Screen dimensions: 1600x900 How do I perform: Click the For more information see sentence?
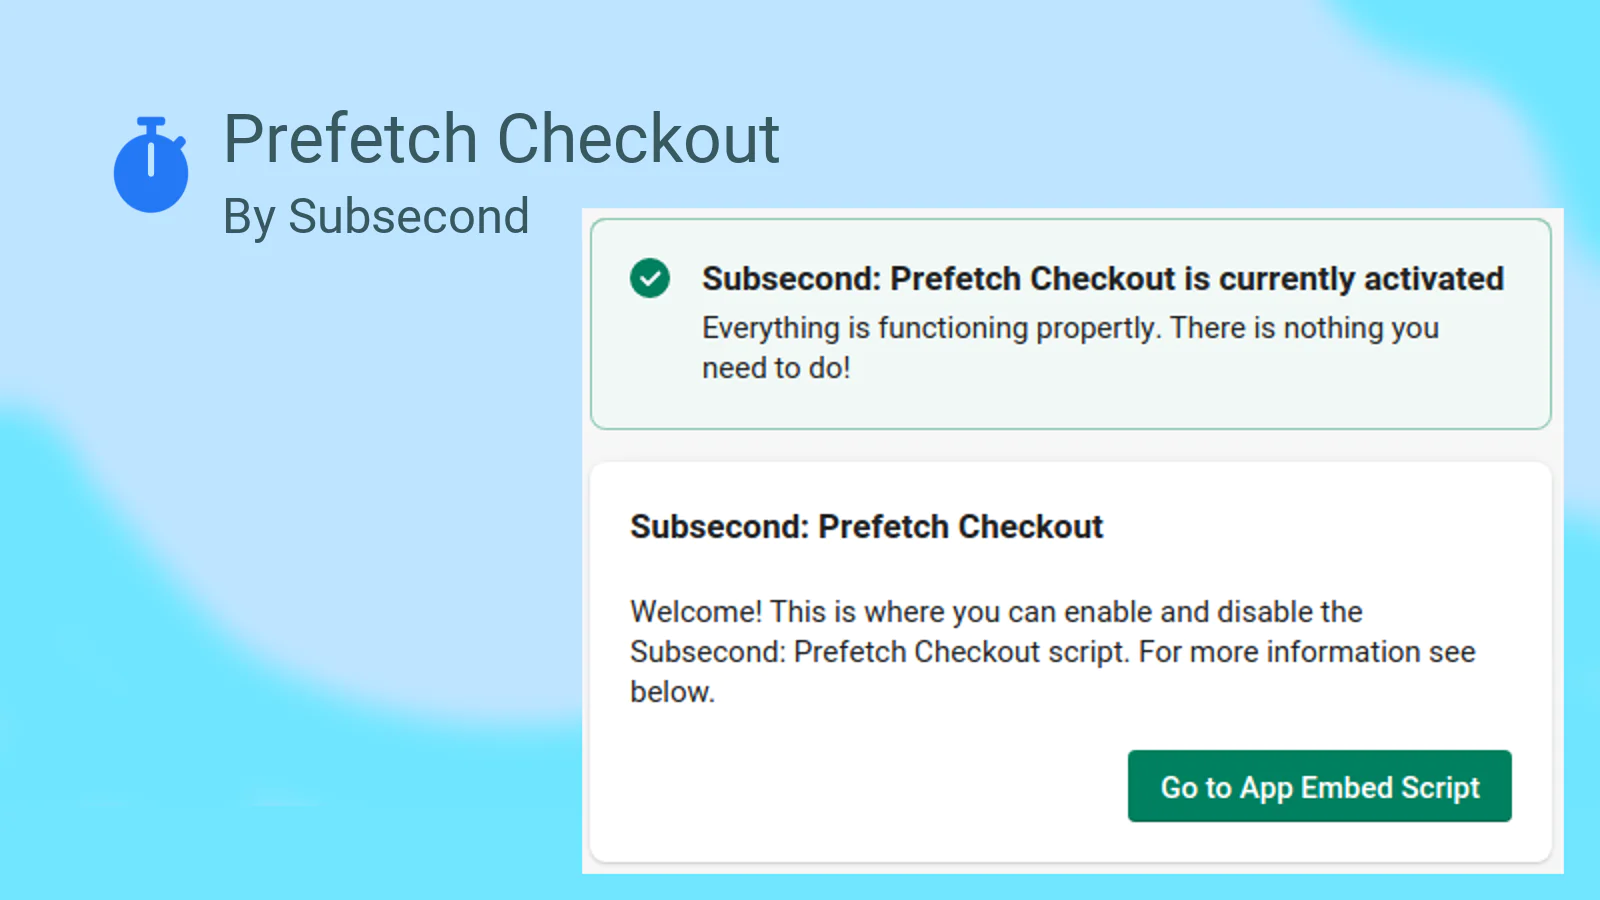pos(1307,652)
